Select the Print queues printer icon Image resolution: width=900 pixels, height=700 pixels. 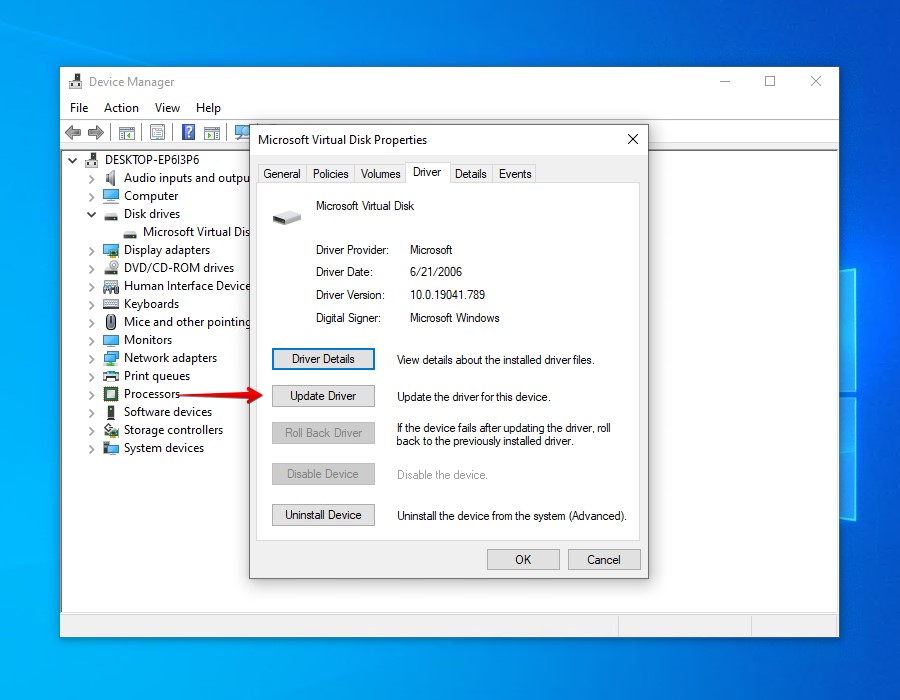pos(111,376)
